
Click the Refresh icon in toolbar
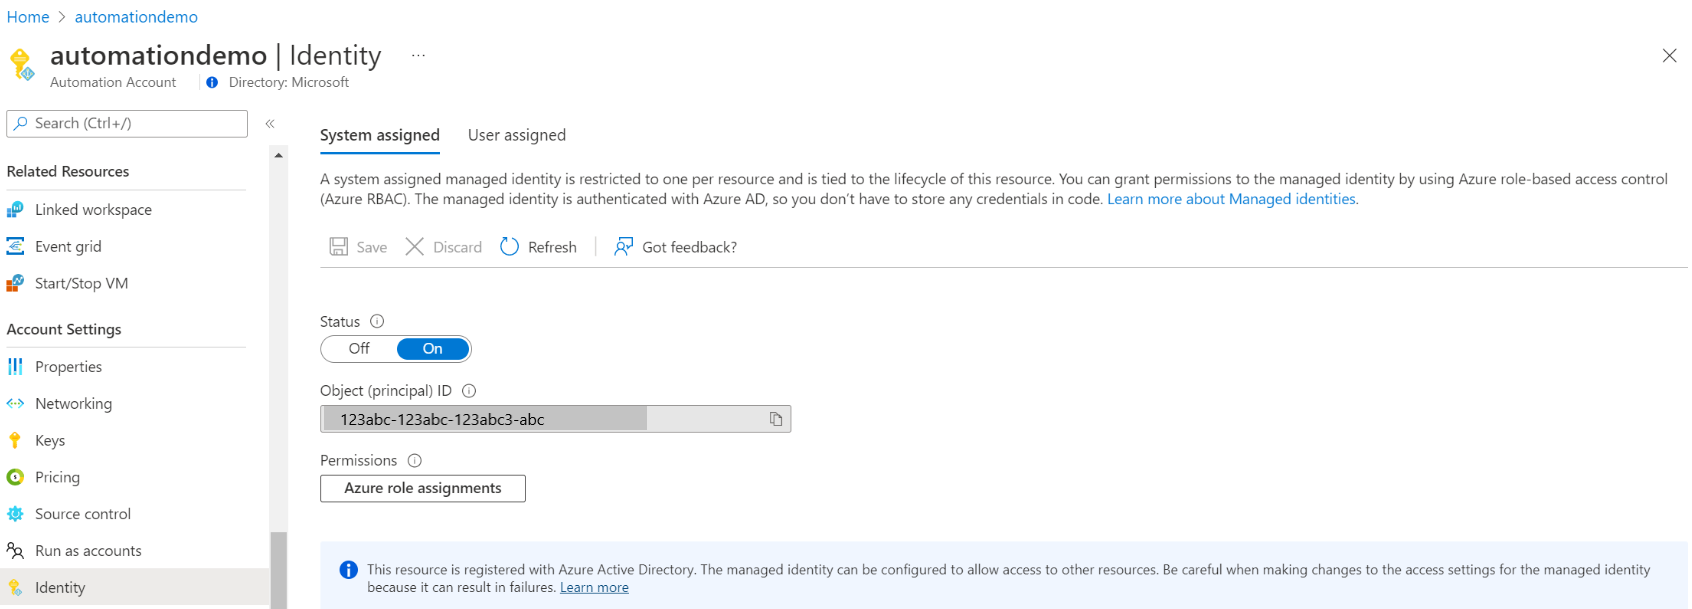[x=510, y=247]
